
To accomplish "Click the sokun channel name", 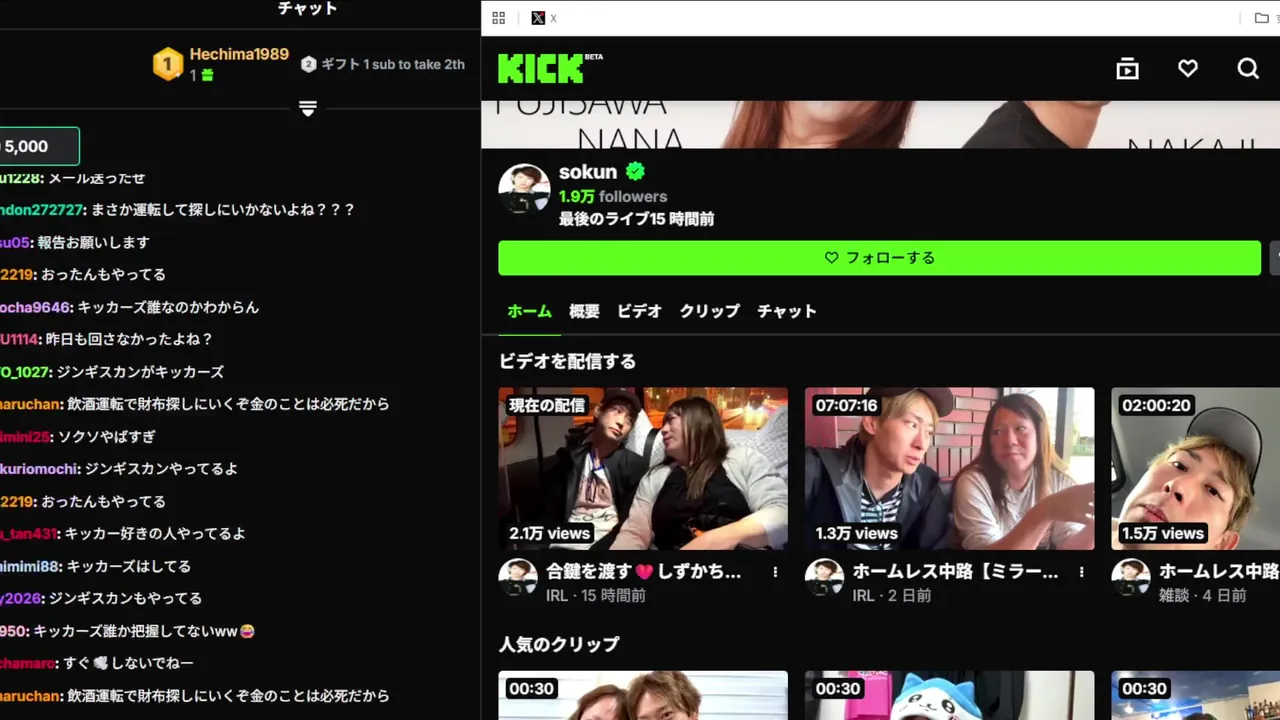I will [x=588, y=171].
